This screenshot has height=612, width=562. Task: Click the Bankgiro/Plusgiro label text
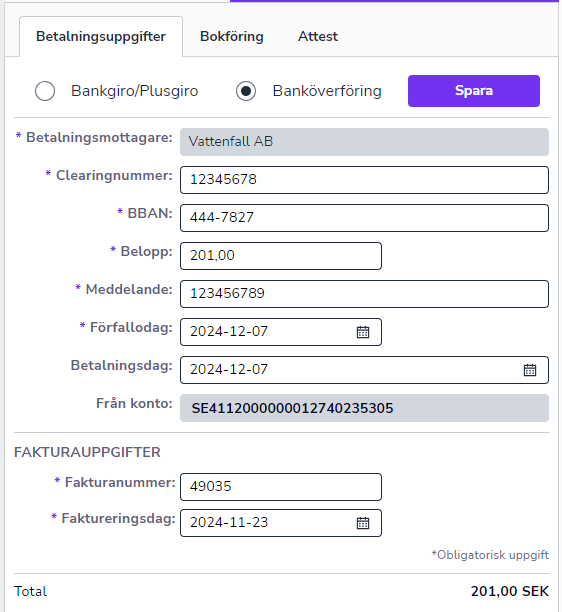[x=135, y=91]
